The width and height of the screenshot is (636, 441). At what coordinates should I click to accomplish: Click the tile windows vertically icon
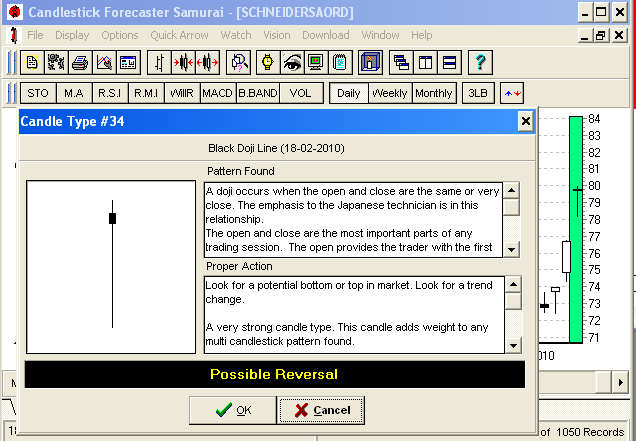click(425, 62)
